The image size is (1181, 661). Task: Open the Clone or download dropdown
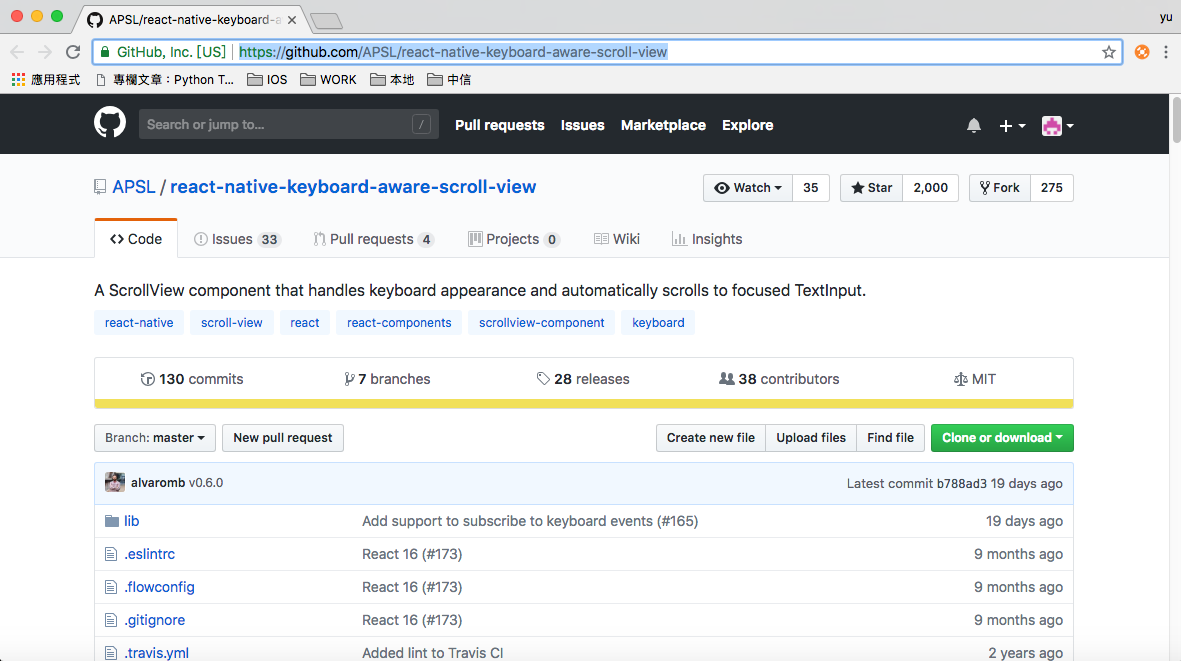[1002, 438]
